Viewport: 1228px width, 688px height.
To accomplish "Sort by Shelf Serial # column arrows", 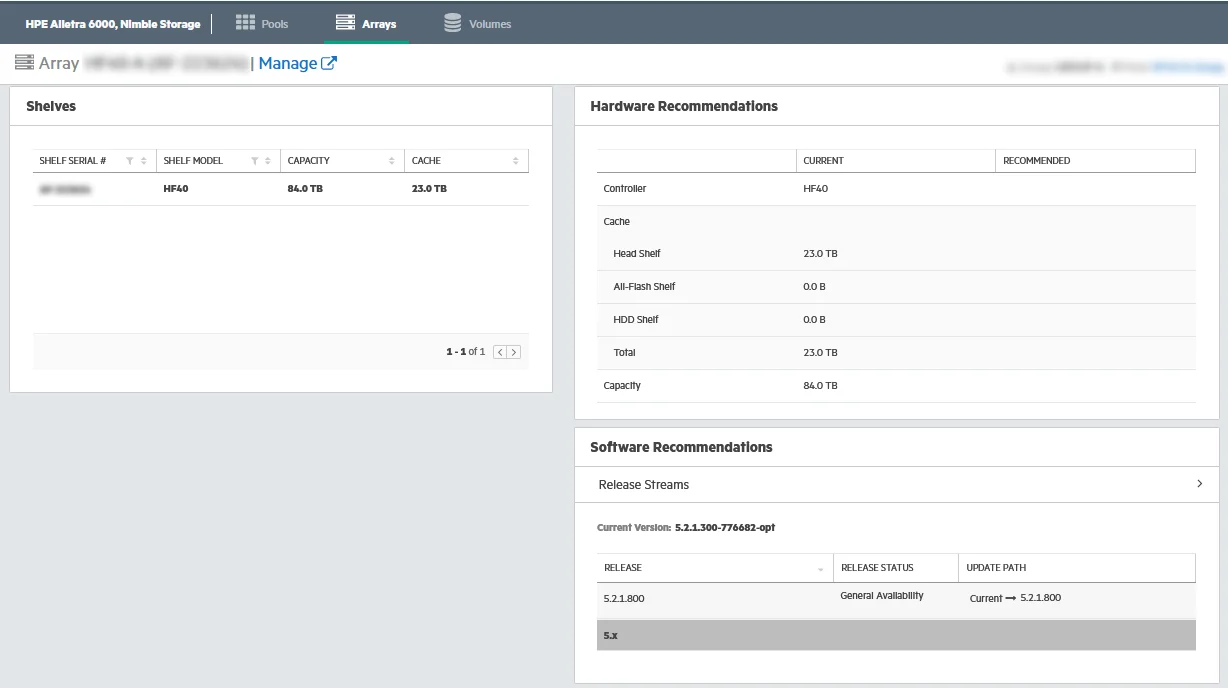I will [x=143, y=161].
